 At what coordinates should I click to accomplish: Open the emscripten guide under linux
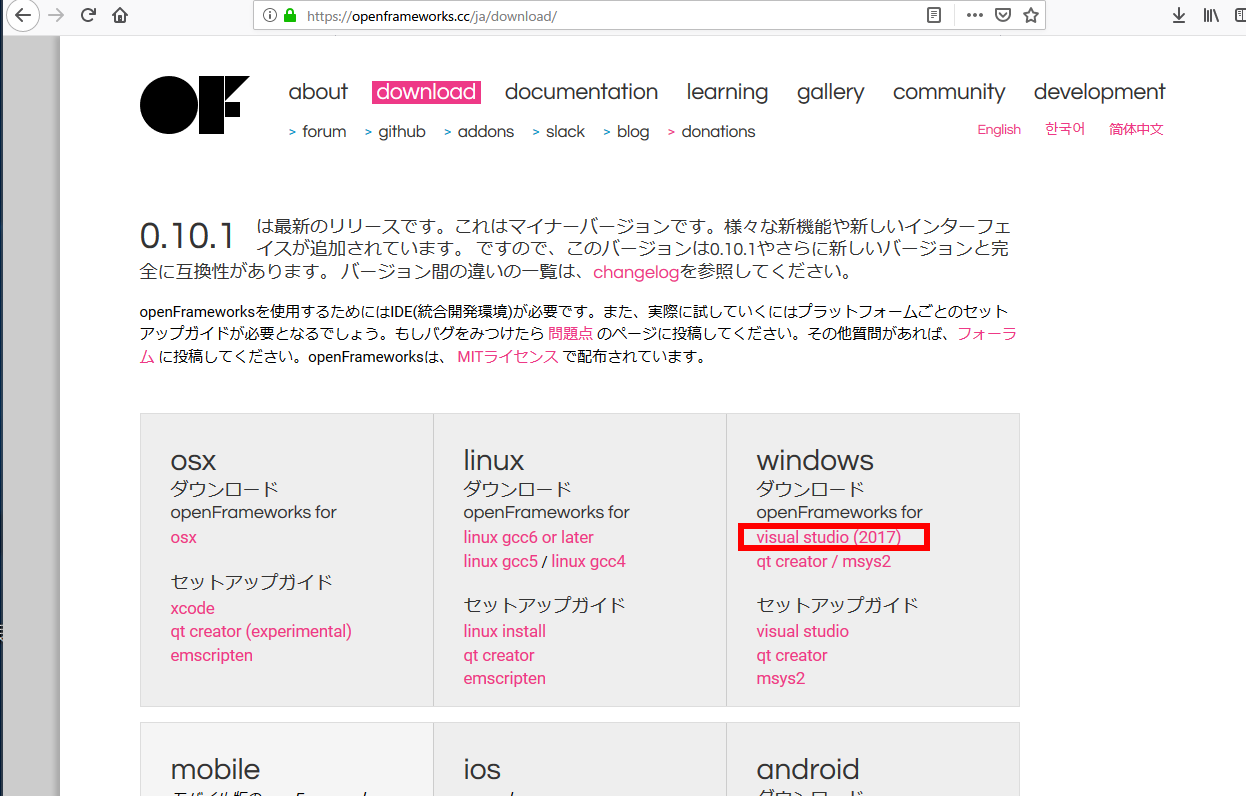pos(505,678)
